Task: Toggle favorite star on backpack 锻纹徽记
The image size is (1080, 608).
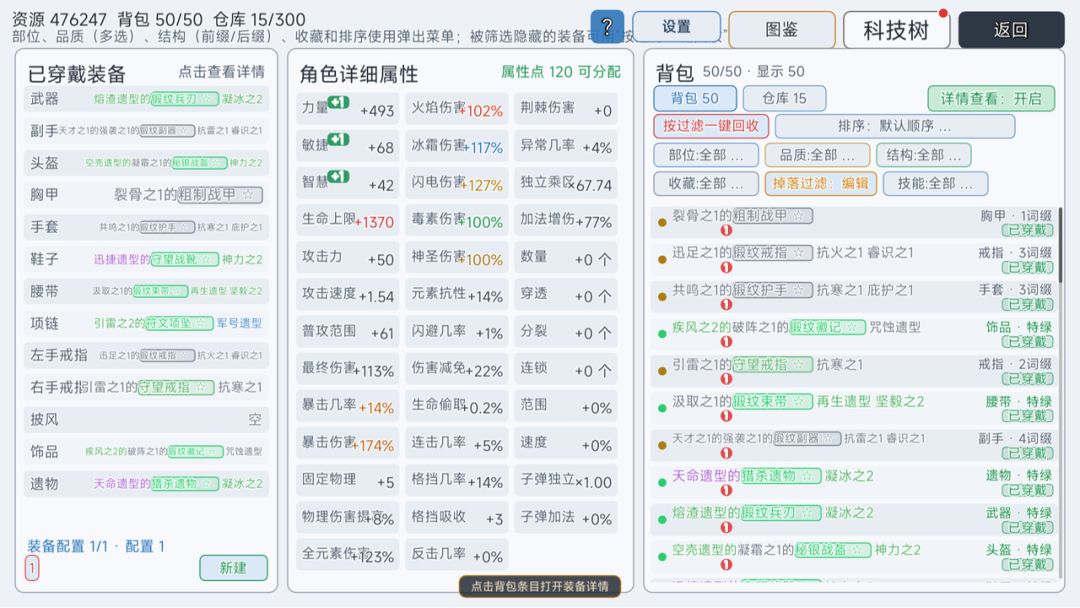Action: click(x=852, y=327)
